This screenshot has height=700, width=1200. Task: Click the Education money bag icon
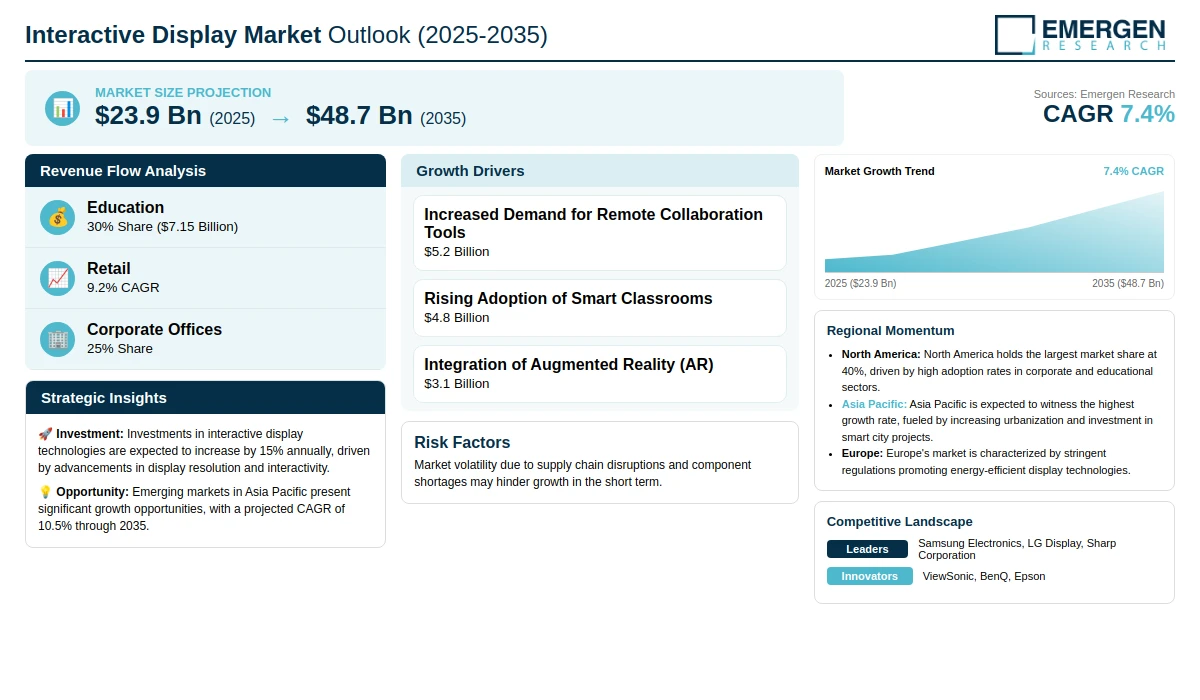[58, 217]
